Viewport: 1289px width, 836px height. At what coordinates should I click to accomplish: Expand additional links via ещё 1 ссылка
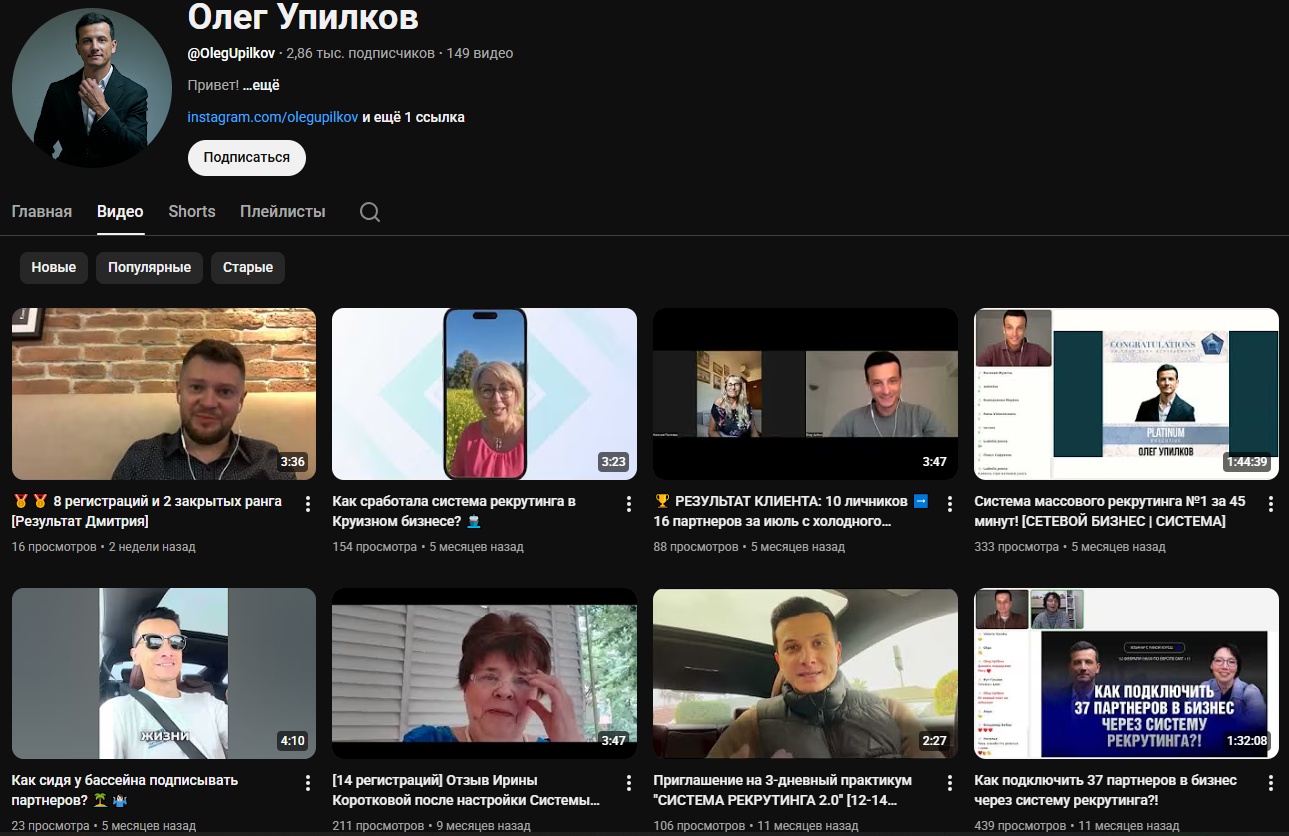(413, 117)
